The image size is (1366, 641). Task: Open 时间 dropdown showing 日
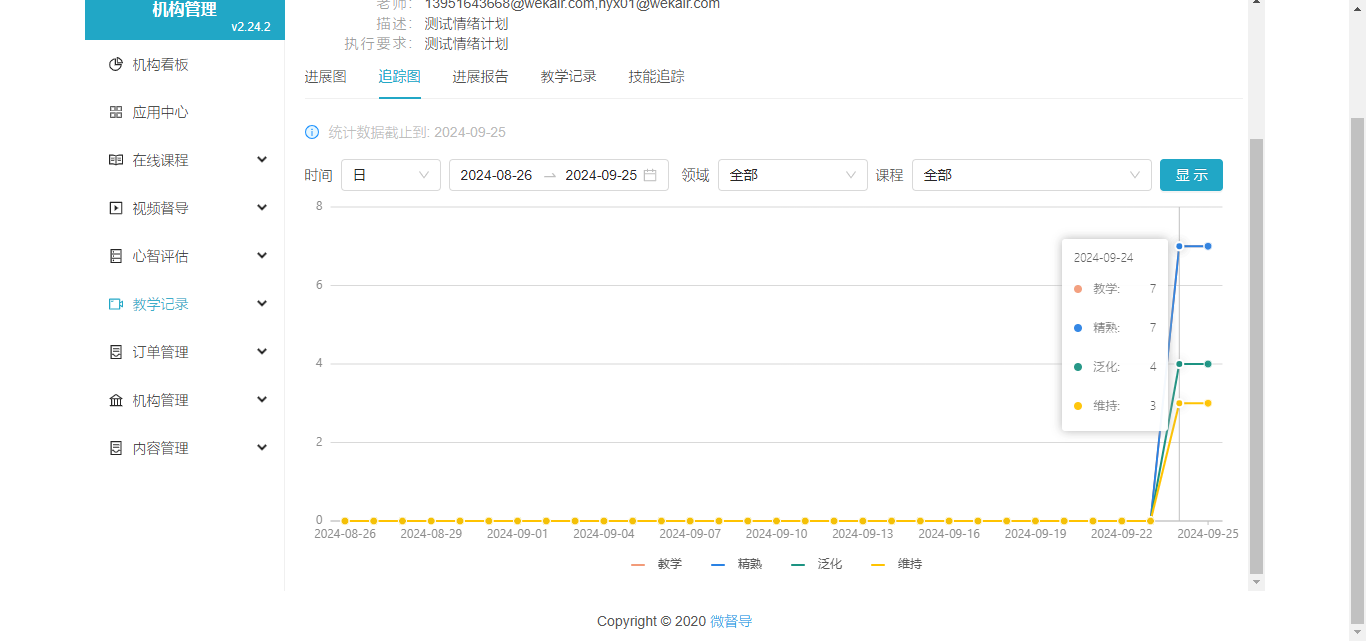click(391, 175)
